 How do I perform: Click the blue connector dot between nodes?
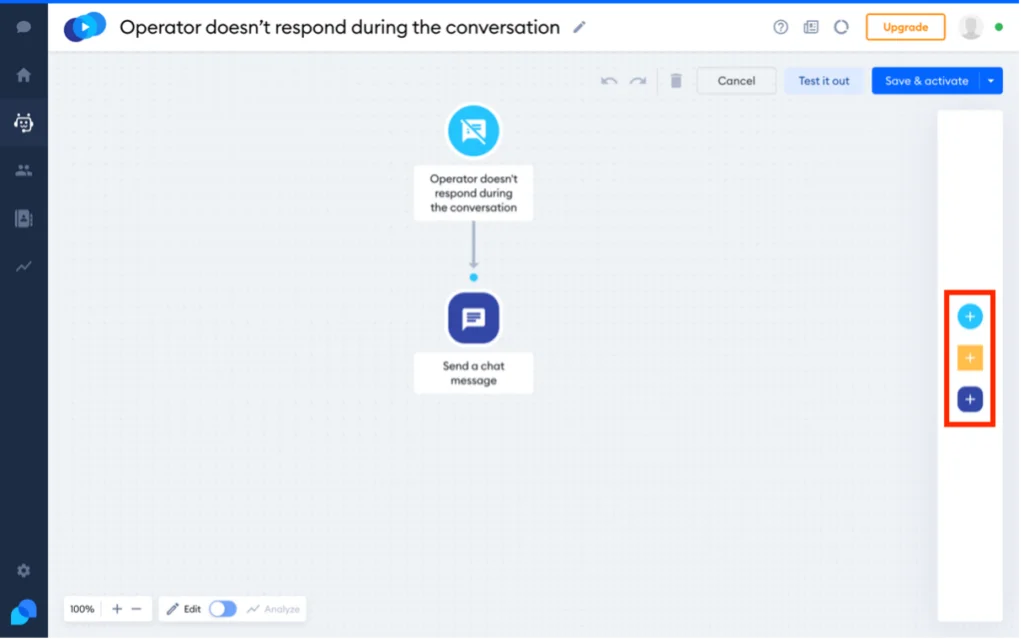point(474,278)
